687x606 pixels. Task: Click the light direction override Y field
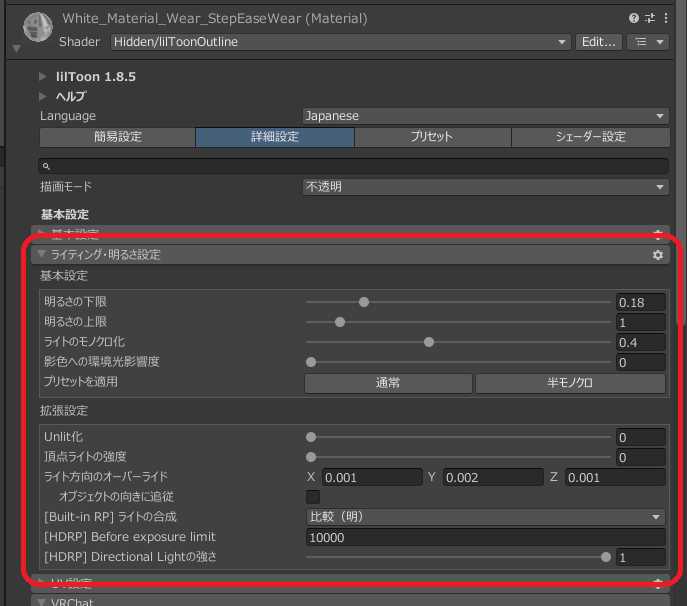pyautogui.click(x=493, y=477)
